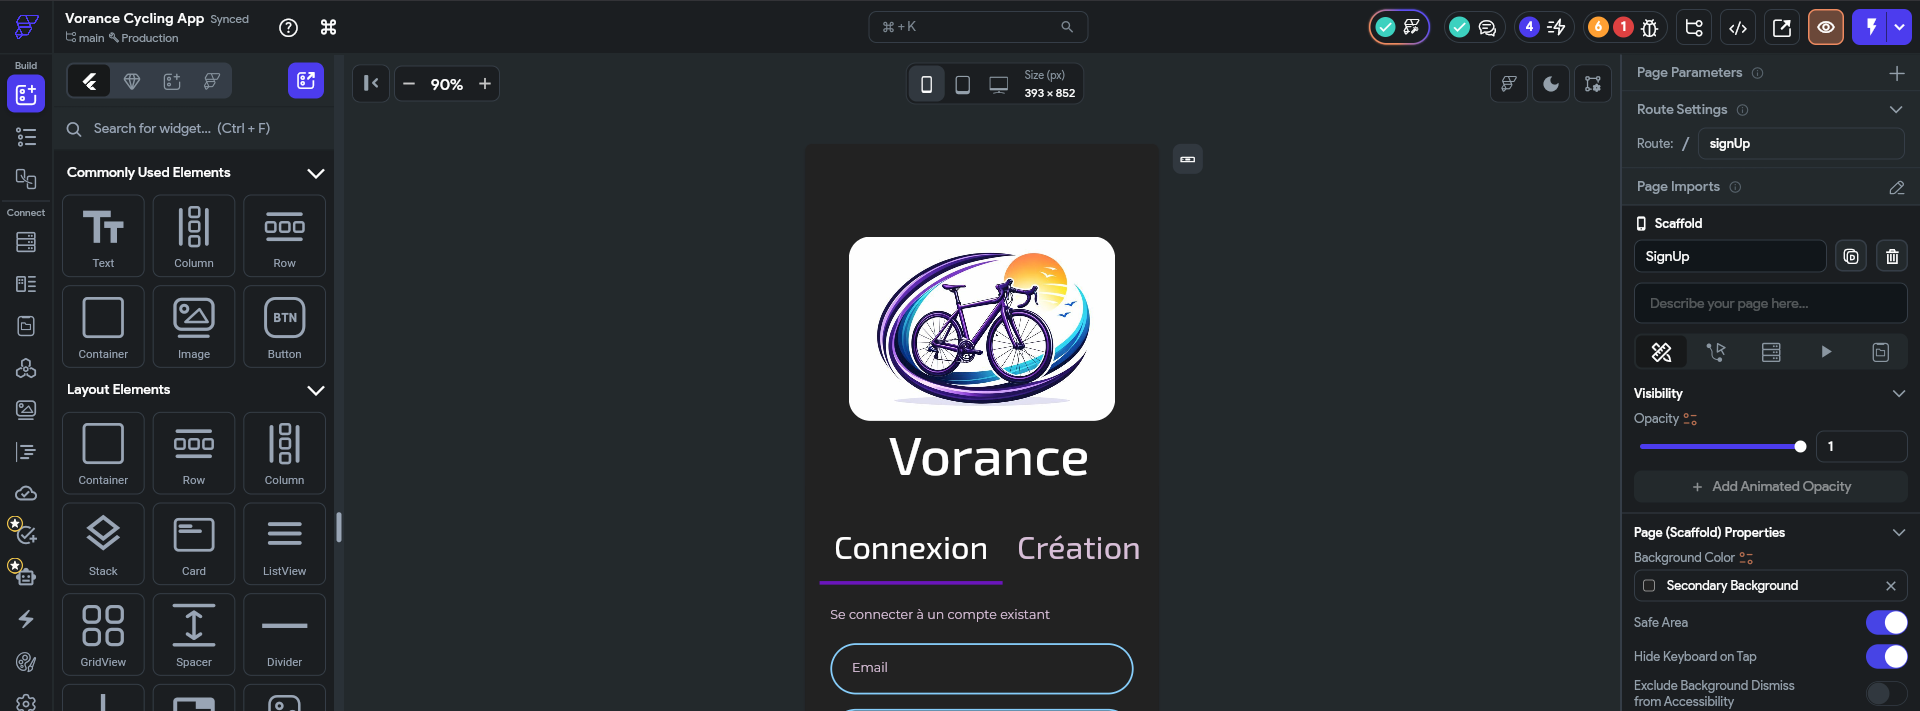Select desktop device canvas size

tap(999, 84)
